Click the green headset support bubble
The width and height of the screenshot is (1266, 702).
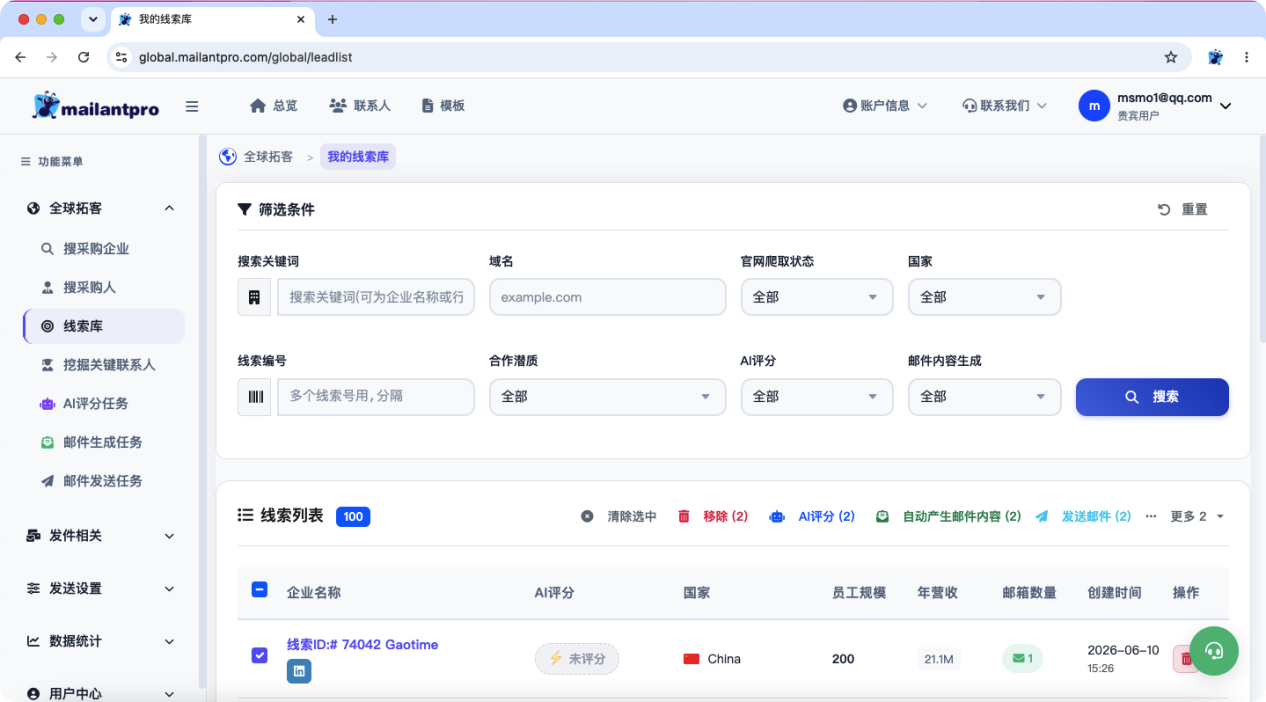coord(1214,651)
